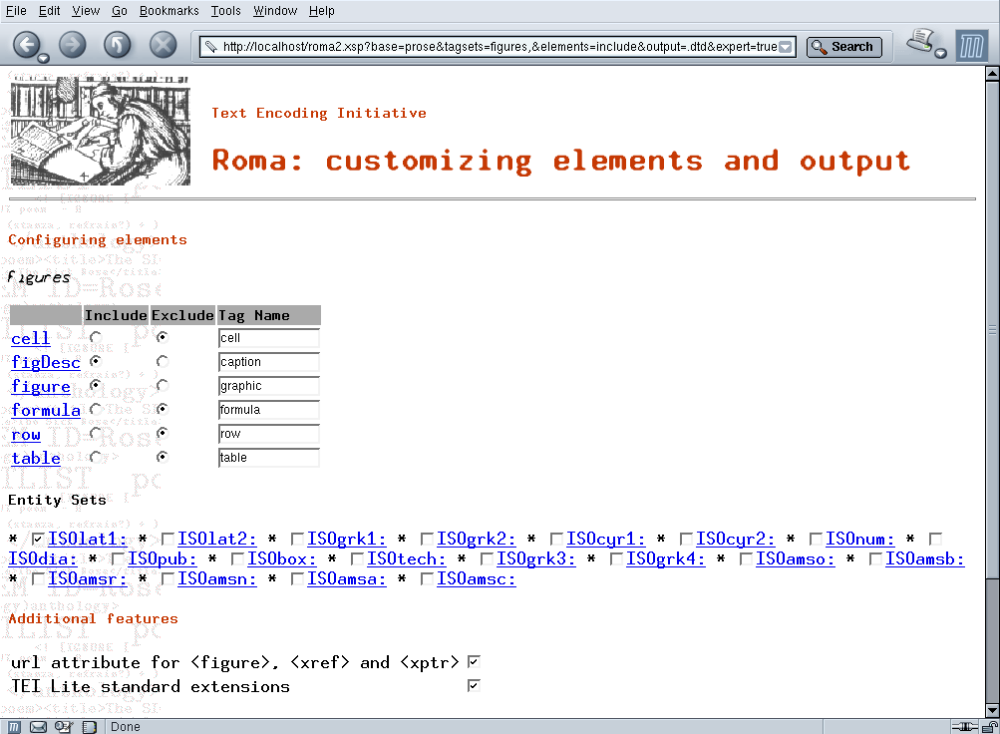The width and height of the screenshot is (1000, 734).
Task: Toggle TEI Lite standard extensions checkbox
Action: [x=474, y=686]
